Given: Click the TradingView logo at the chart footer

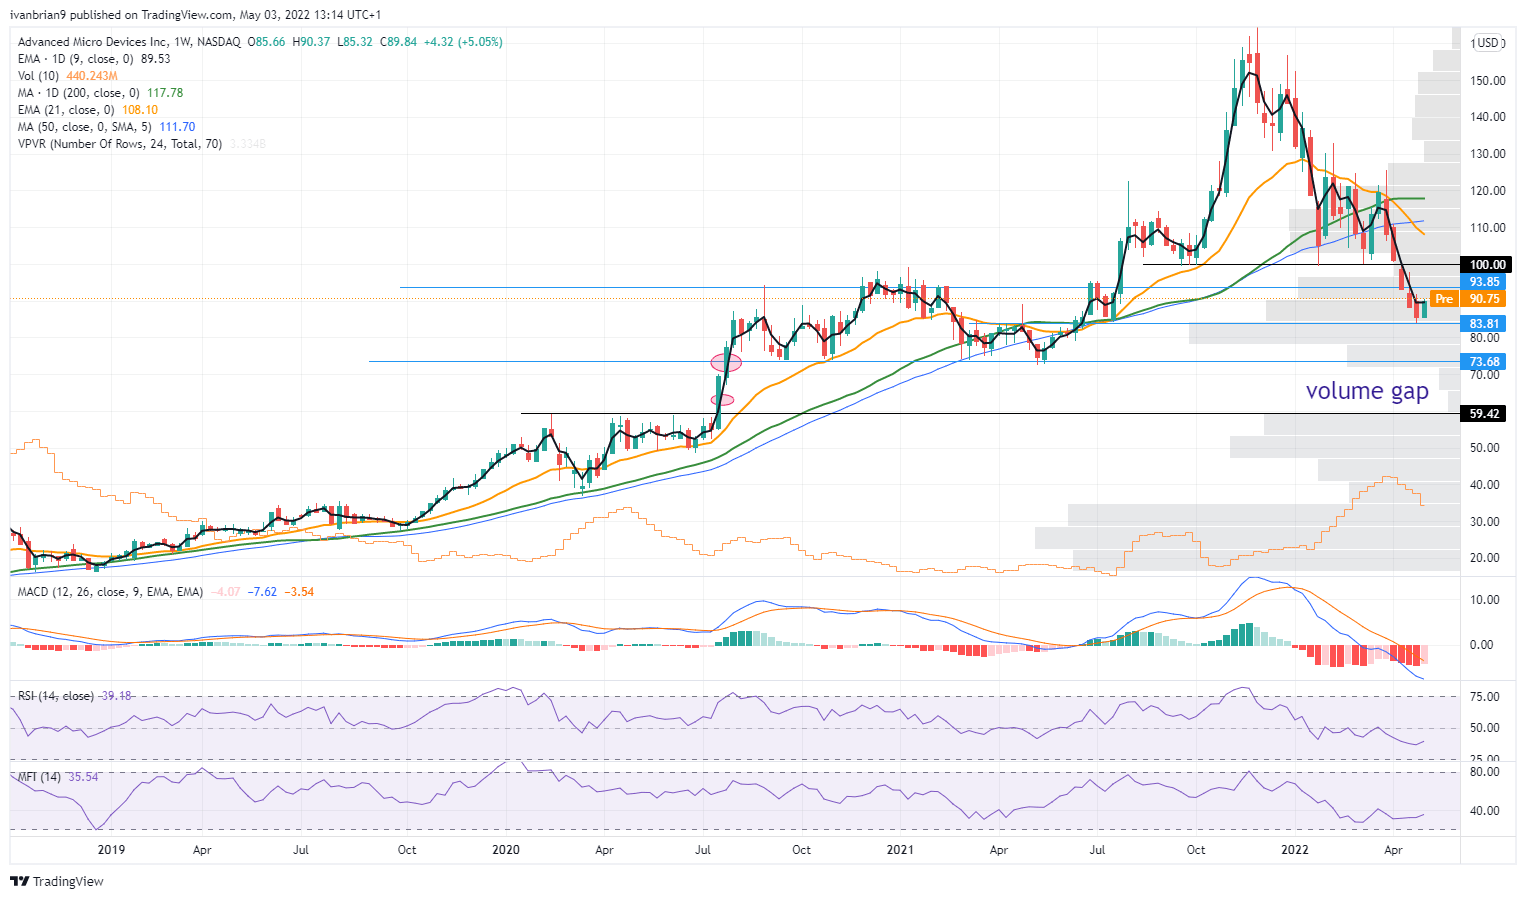Looking at the screenshot, I should pyautogui.click(x=57, y=881).
